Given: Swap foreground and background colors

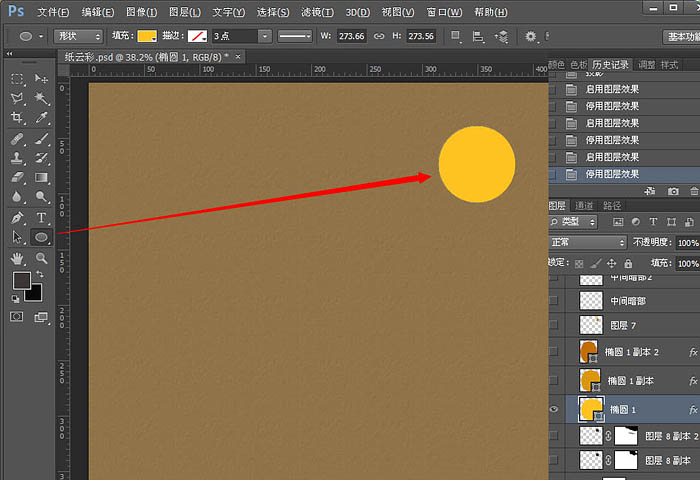Looking at the screenshot, I should [x=40, y=274].
